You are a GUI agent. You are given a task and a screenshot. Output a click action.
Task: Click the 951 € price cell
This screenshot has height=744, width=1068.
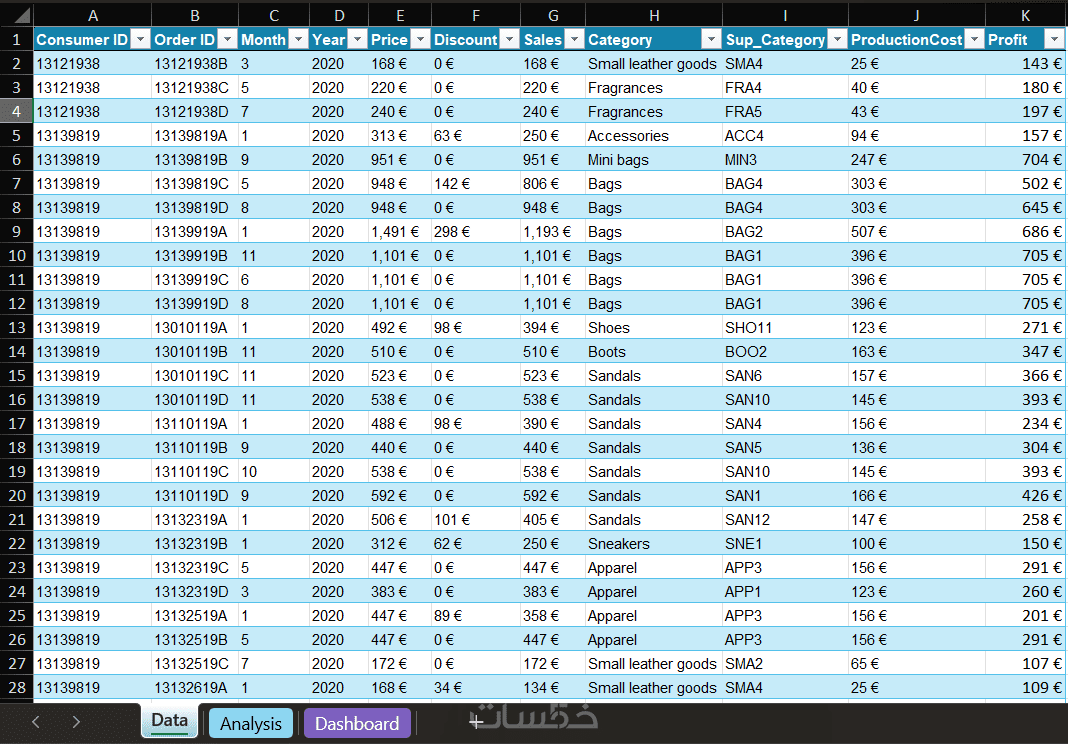[x=400, y=160]
